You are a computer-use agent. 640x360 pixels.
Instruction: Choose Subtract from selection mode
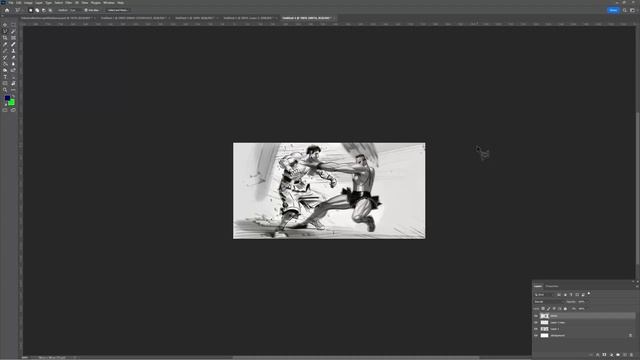(x=44, y=10)
